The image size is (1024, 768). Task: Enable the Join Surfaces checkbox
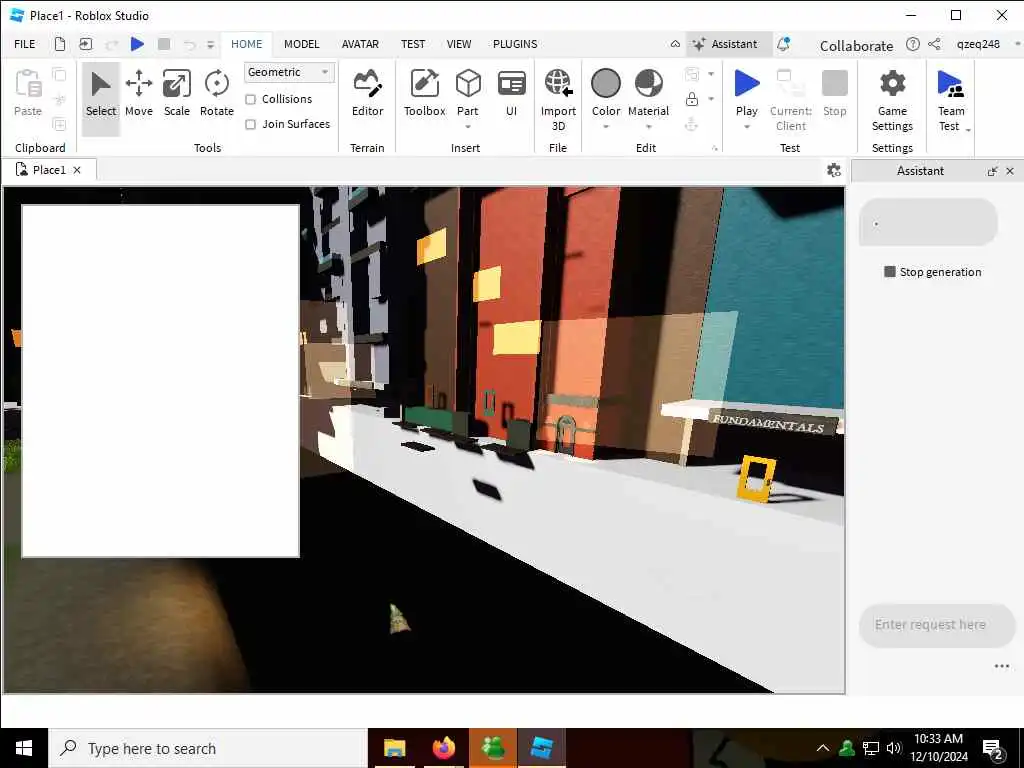pos(250,124)
